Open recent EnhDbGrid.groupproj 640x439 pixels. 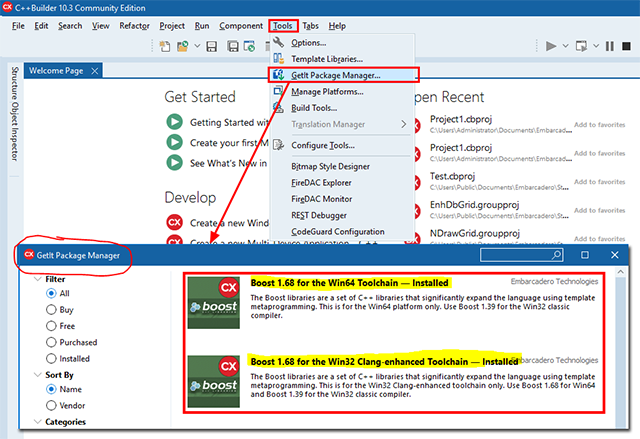coord(474,205)
